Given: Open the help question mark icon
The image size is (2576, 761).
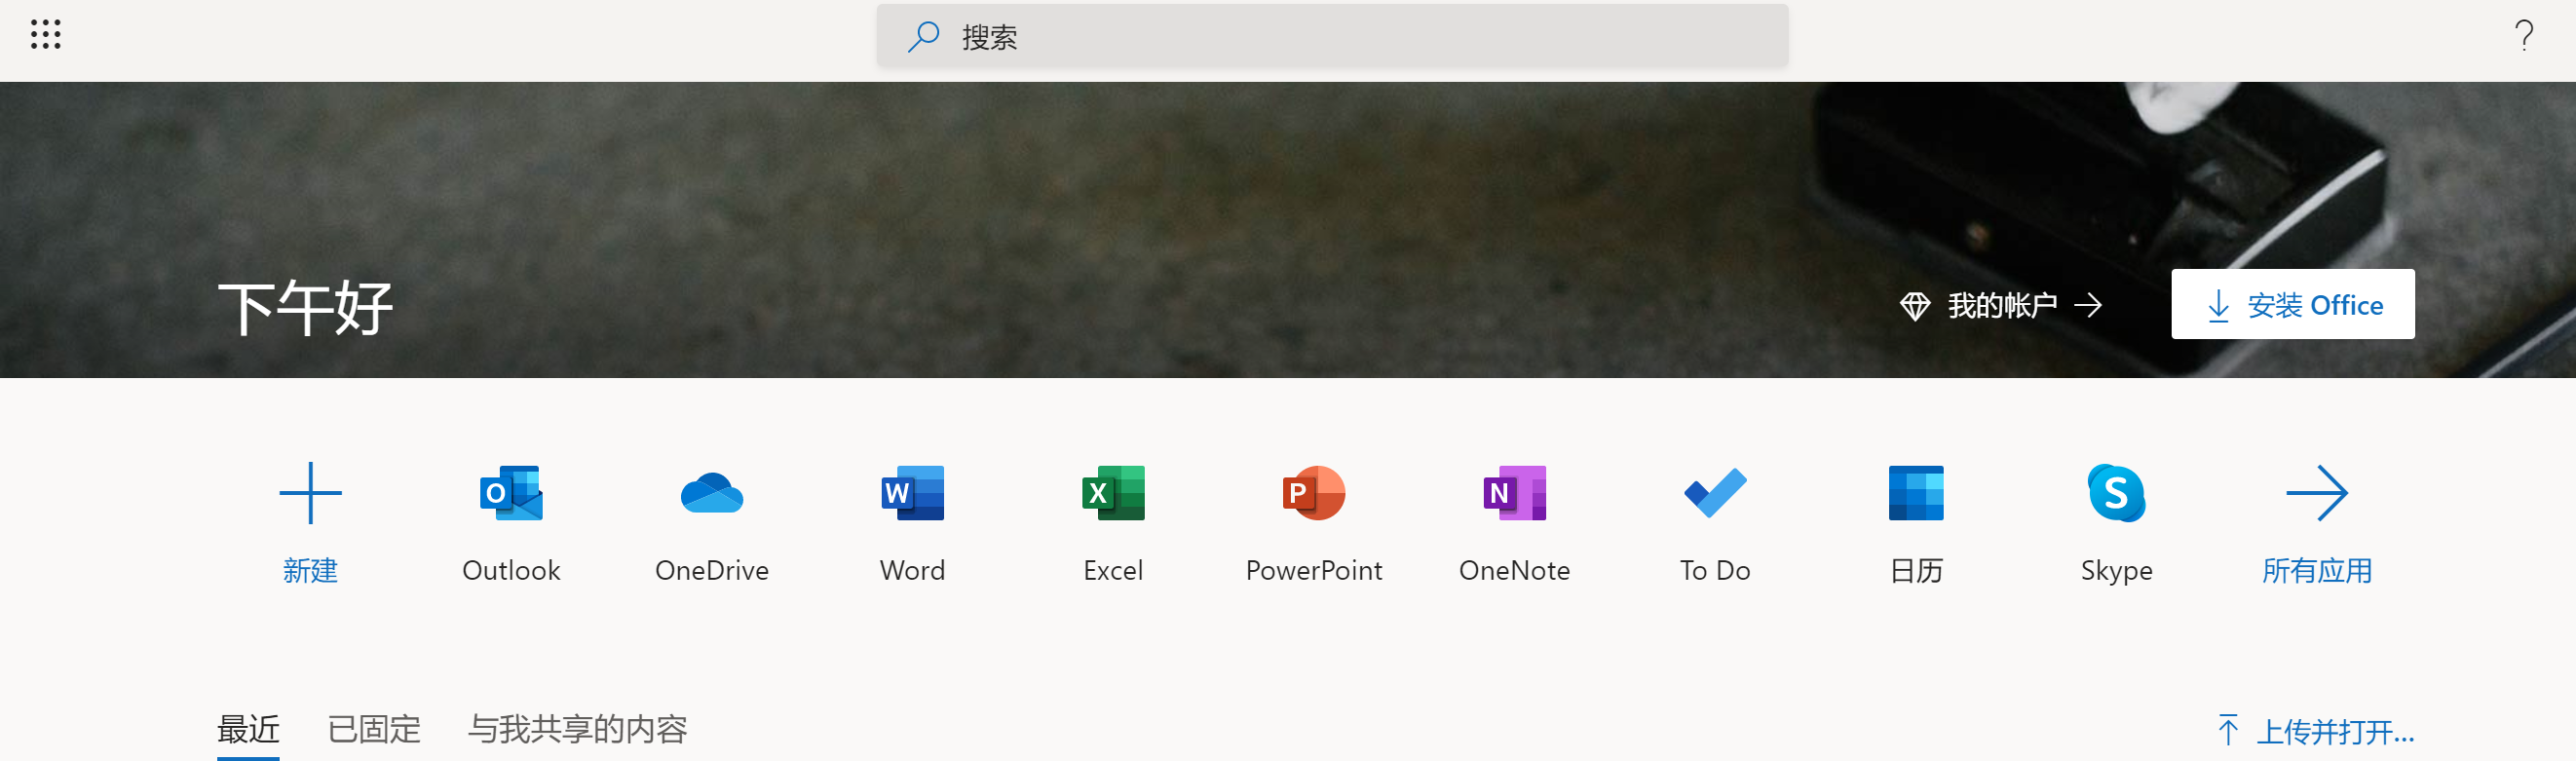Looking at the screenshot, I should pos(2524,36).
